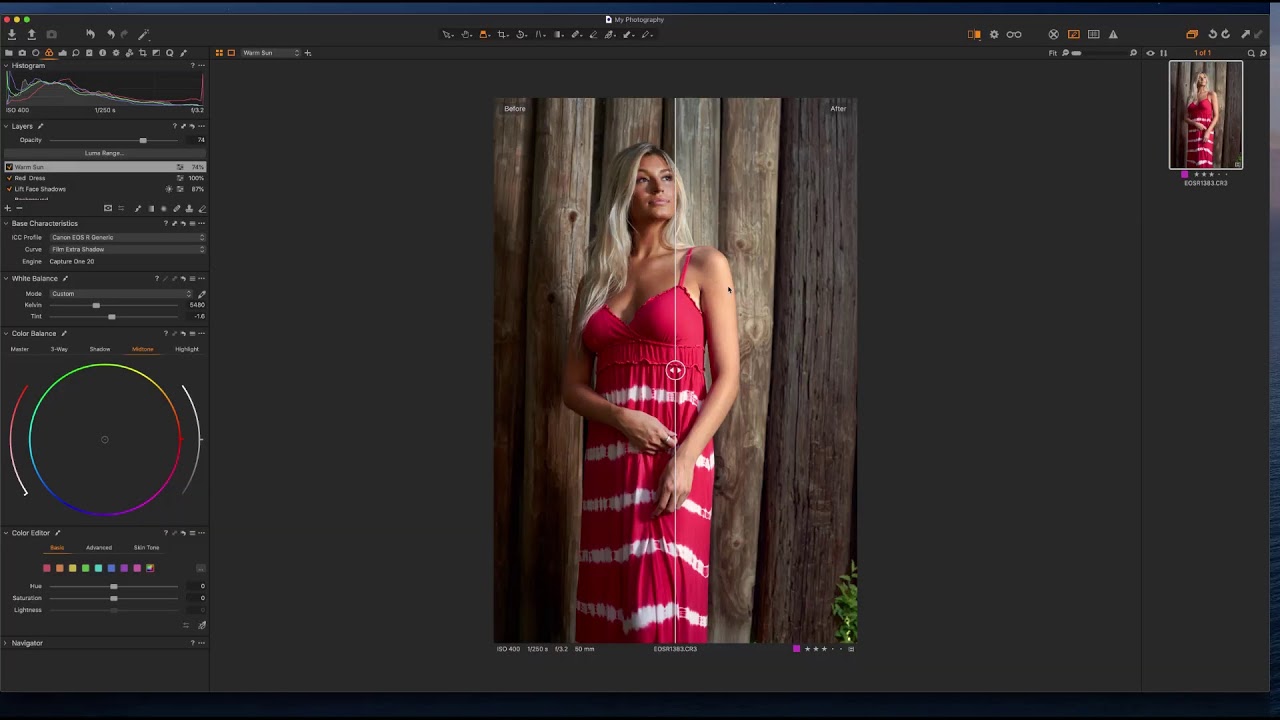Click the undo arrow in top toolbar

point(111,34)
